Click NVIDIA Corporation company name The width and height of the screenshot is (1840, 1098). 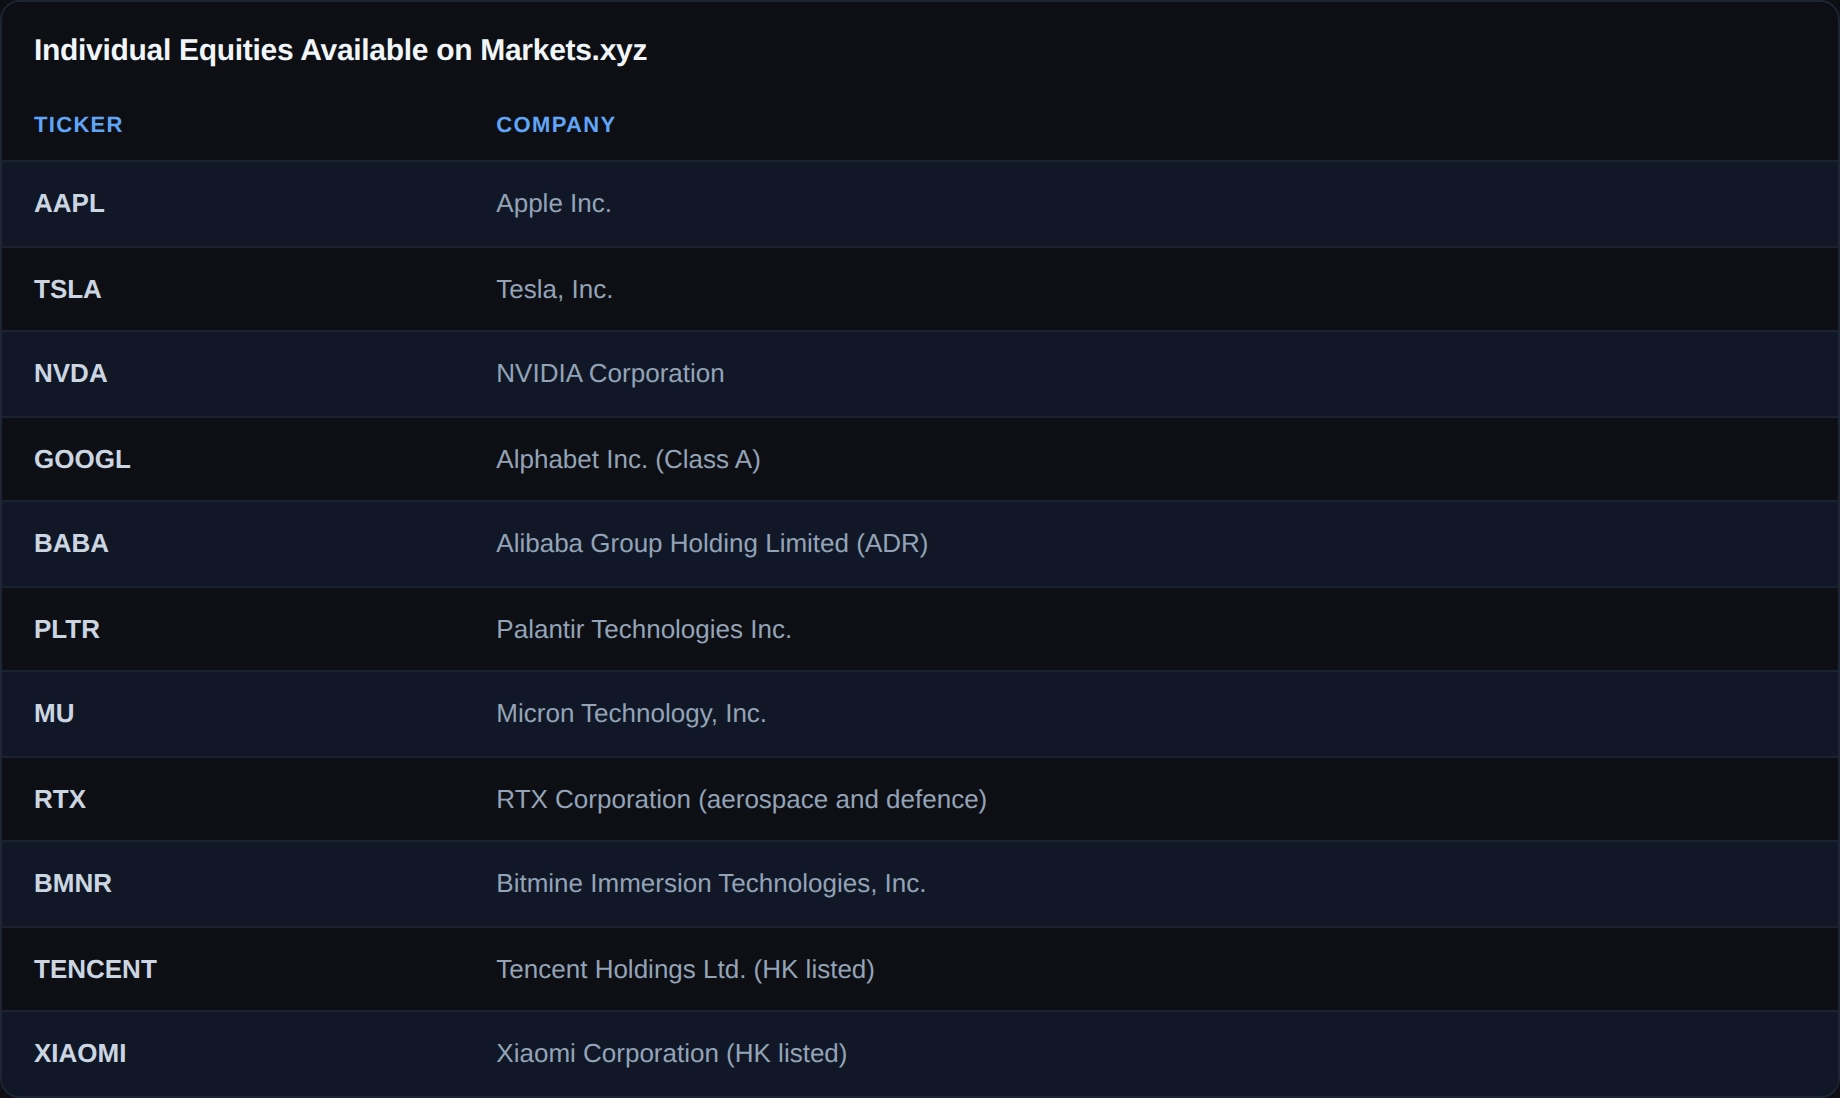pos(610,373)
